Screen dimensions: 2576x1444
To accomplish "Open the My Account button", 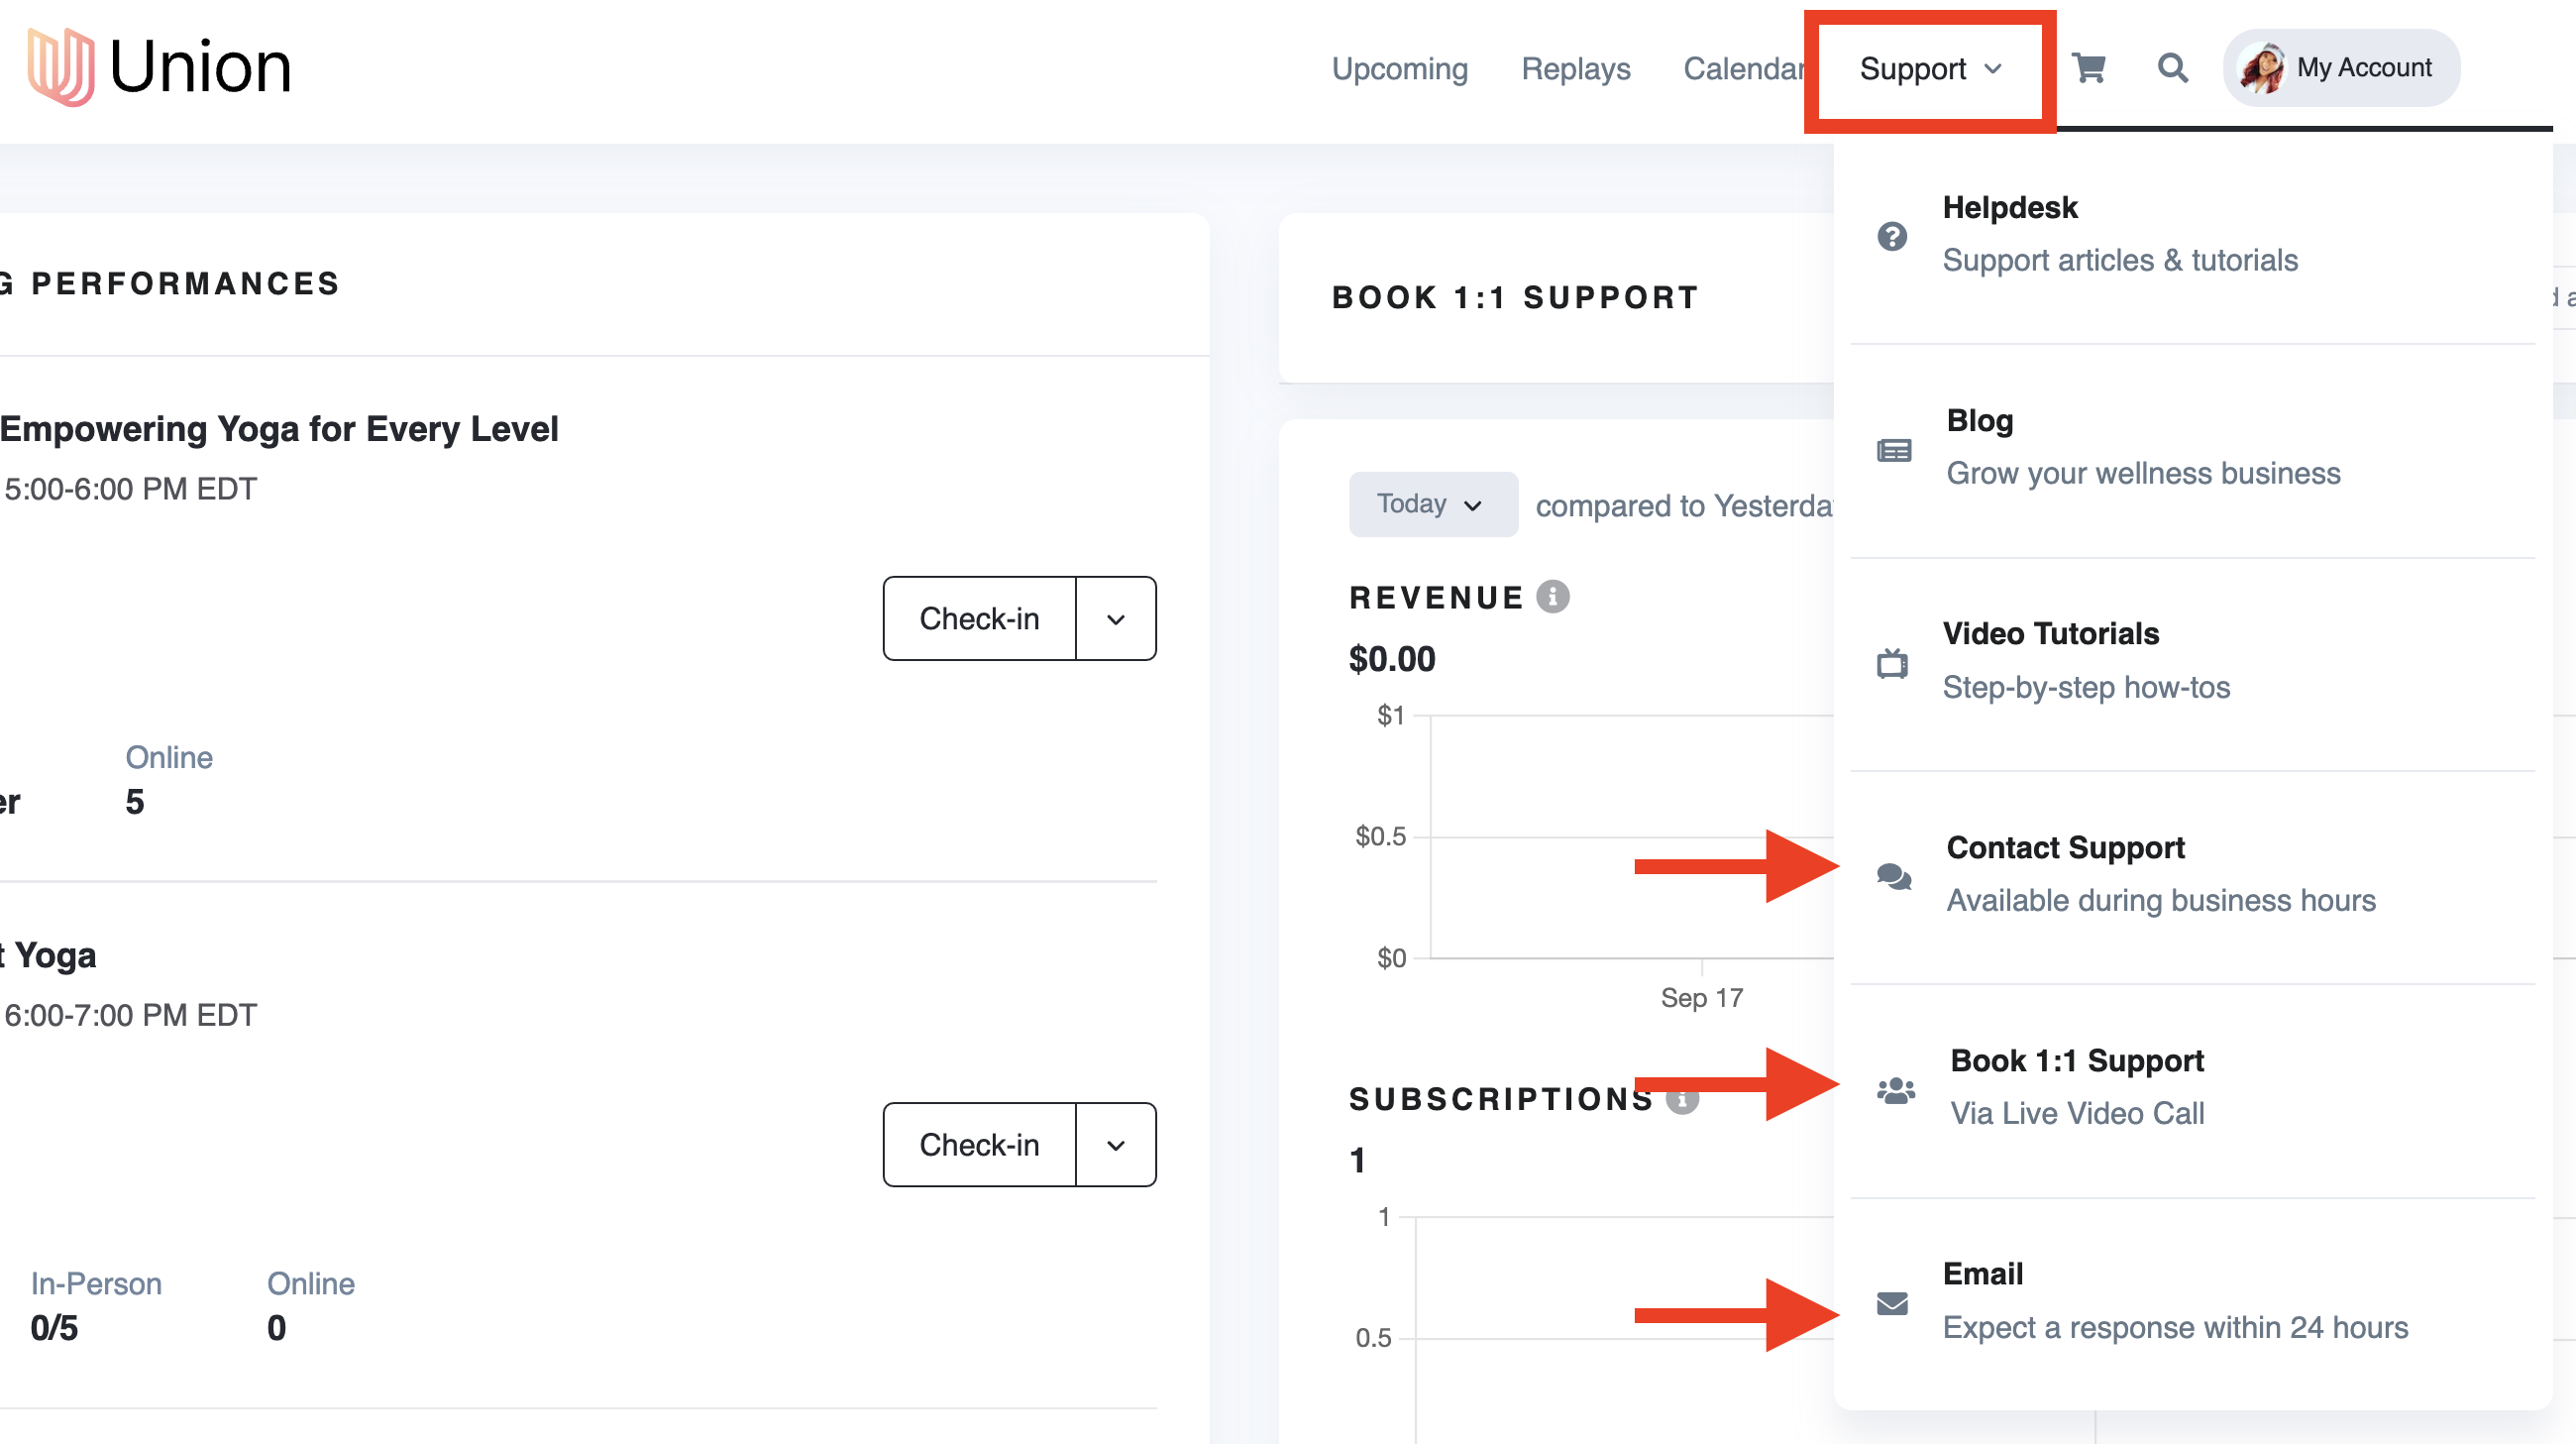I will [2340, 68].
